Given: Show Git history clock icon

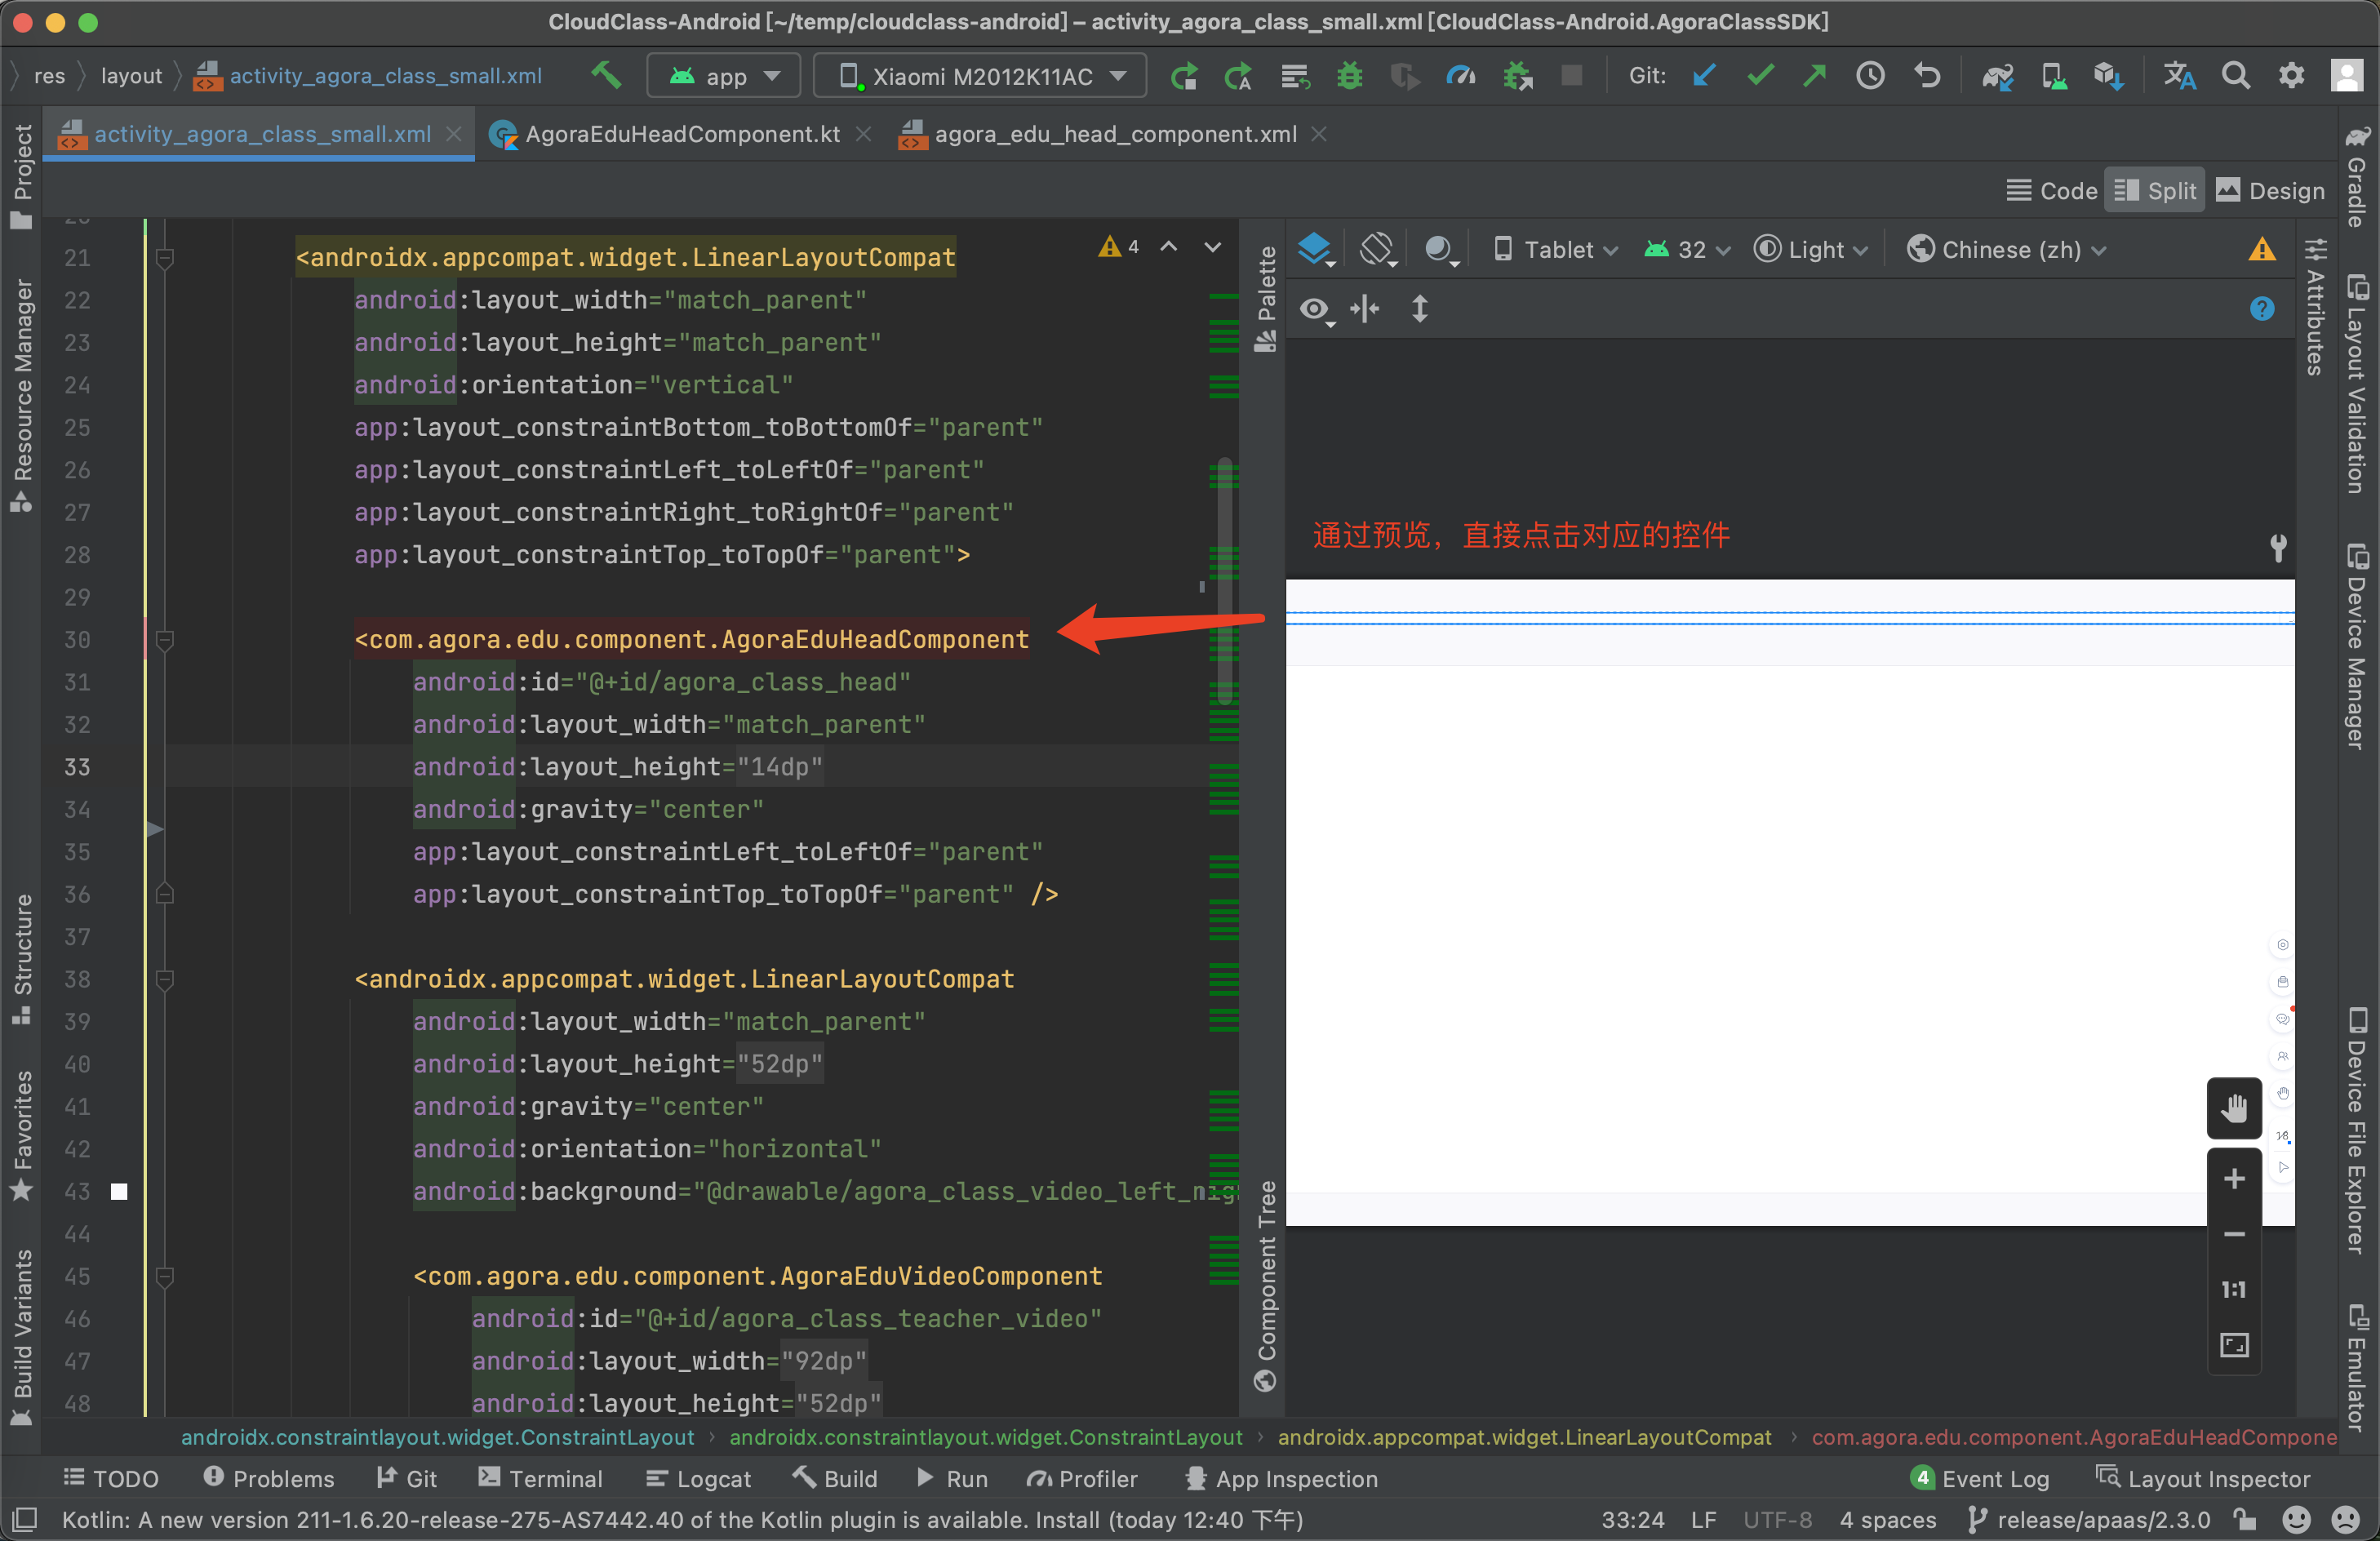Looking at the screenshot, I should point(1870,76).
